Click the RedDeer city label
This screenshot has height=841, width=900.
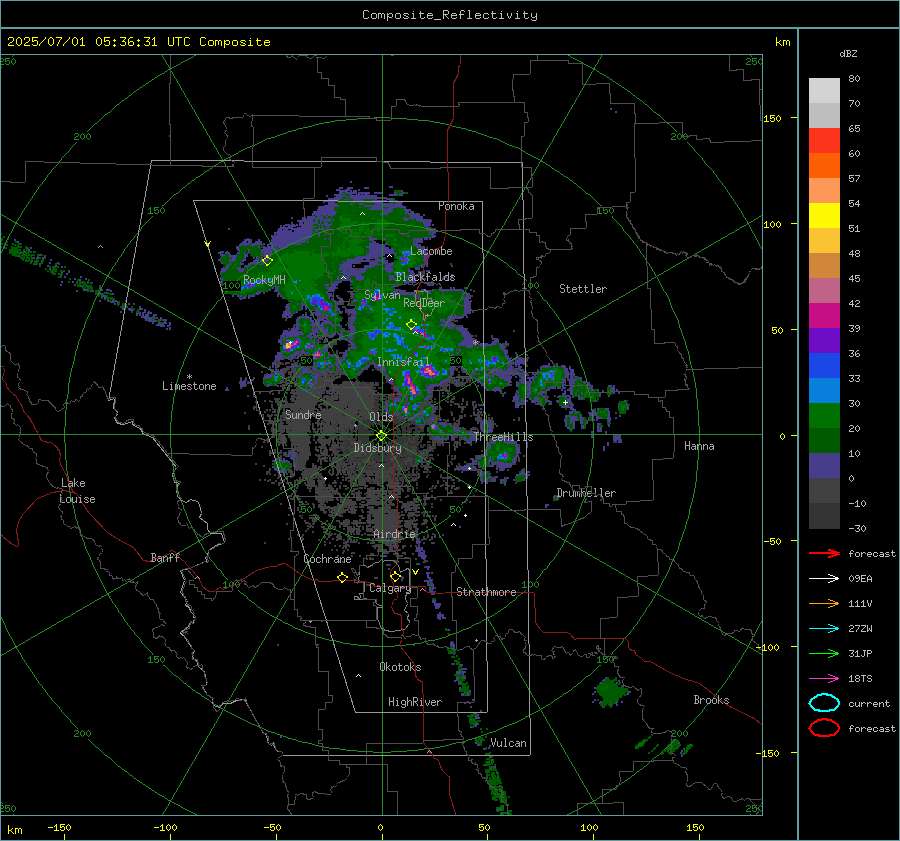424,303
